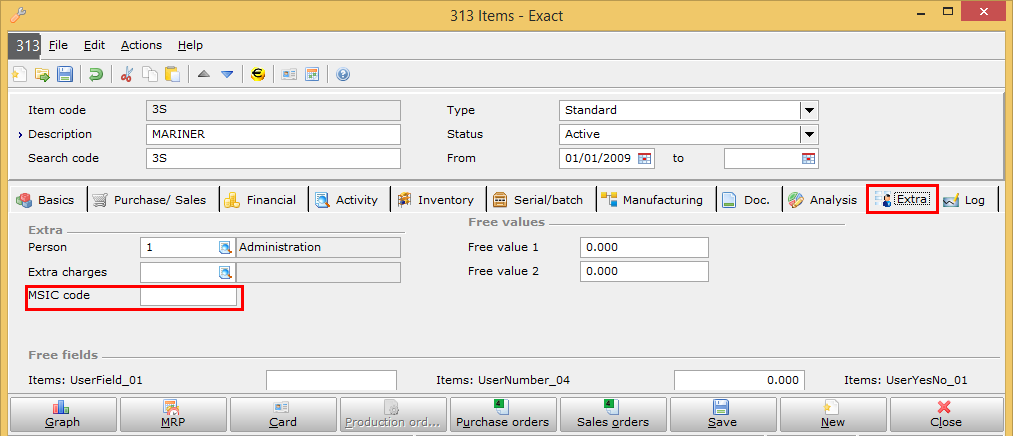Click the Save floppy disk toolbar icon
The height and width of the screenshot is (436, 1013).
tap(65, 74)
